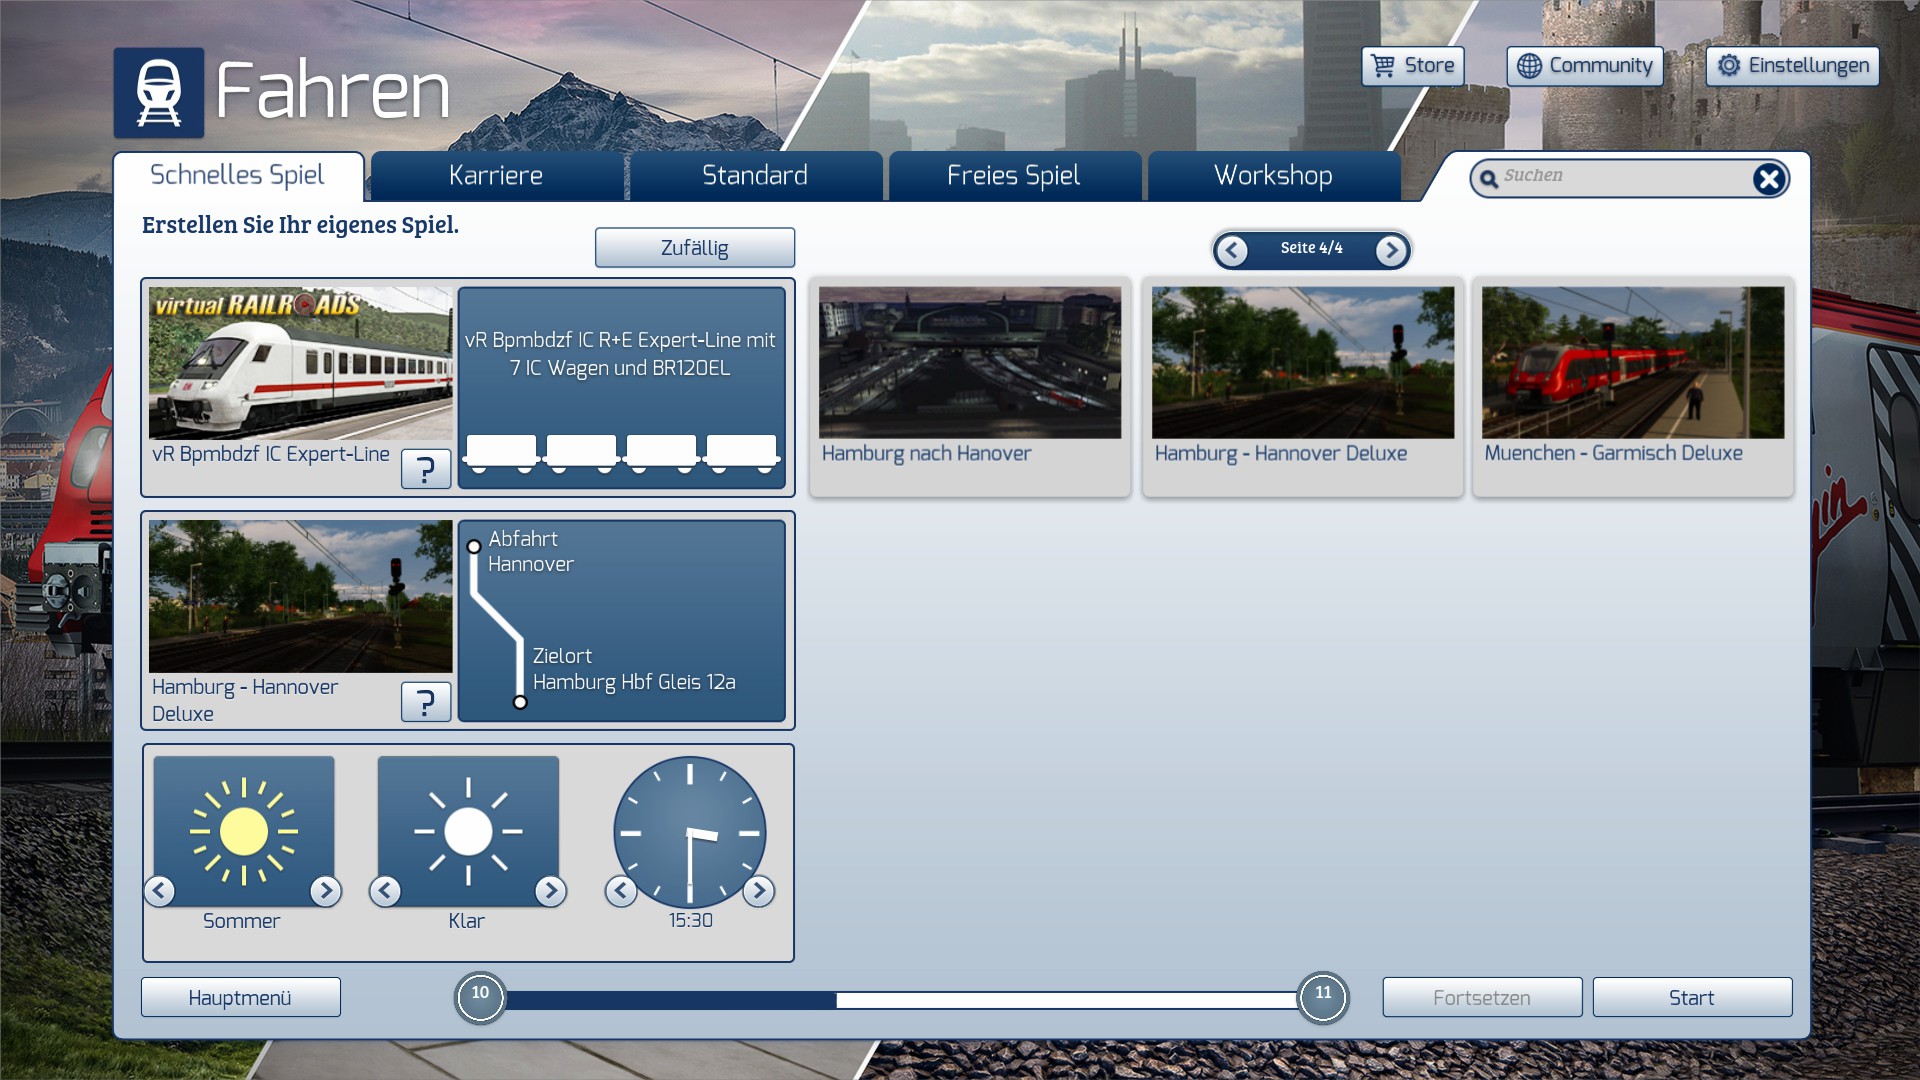Screen dimensions: 1920x1080
Task: Clear search with the X icon
Action: [1768, 179]
